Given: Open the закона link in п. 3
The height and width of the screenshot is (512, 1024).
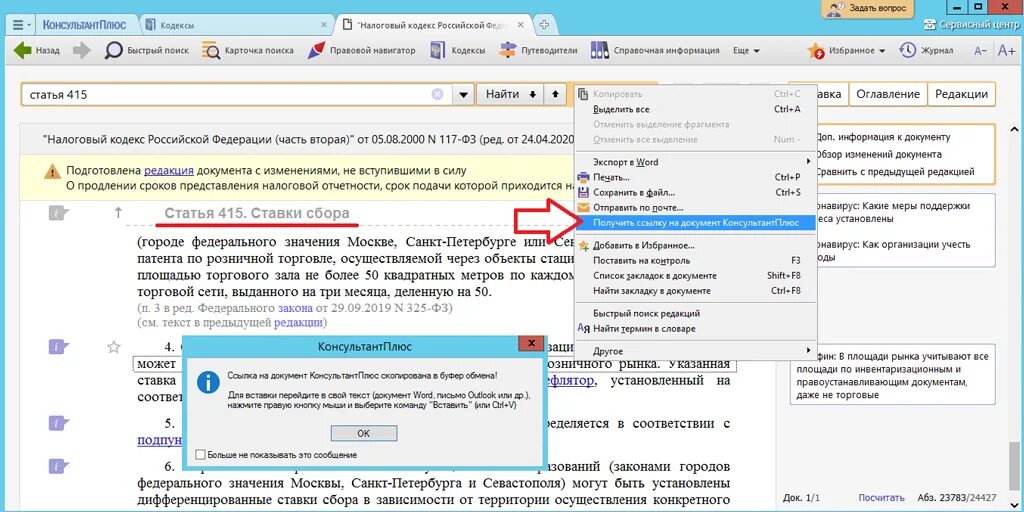Looking at the screenshot, I should [294, 307].
